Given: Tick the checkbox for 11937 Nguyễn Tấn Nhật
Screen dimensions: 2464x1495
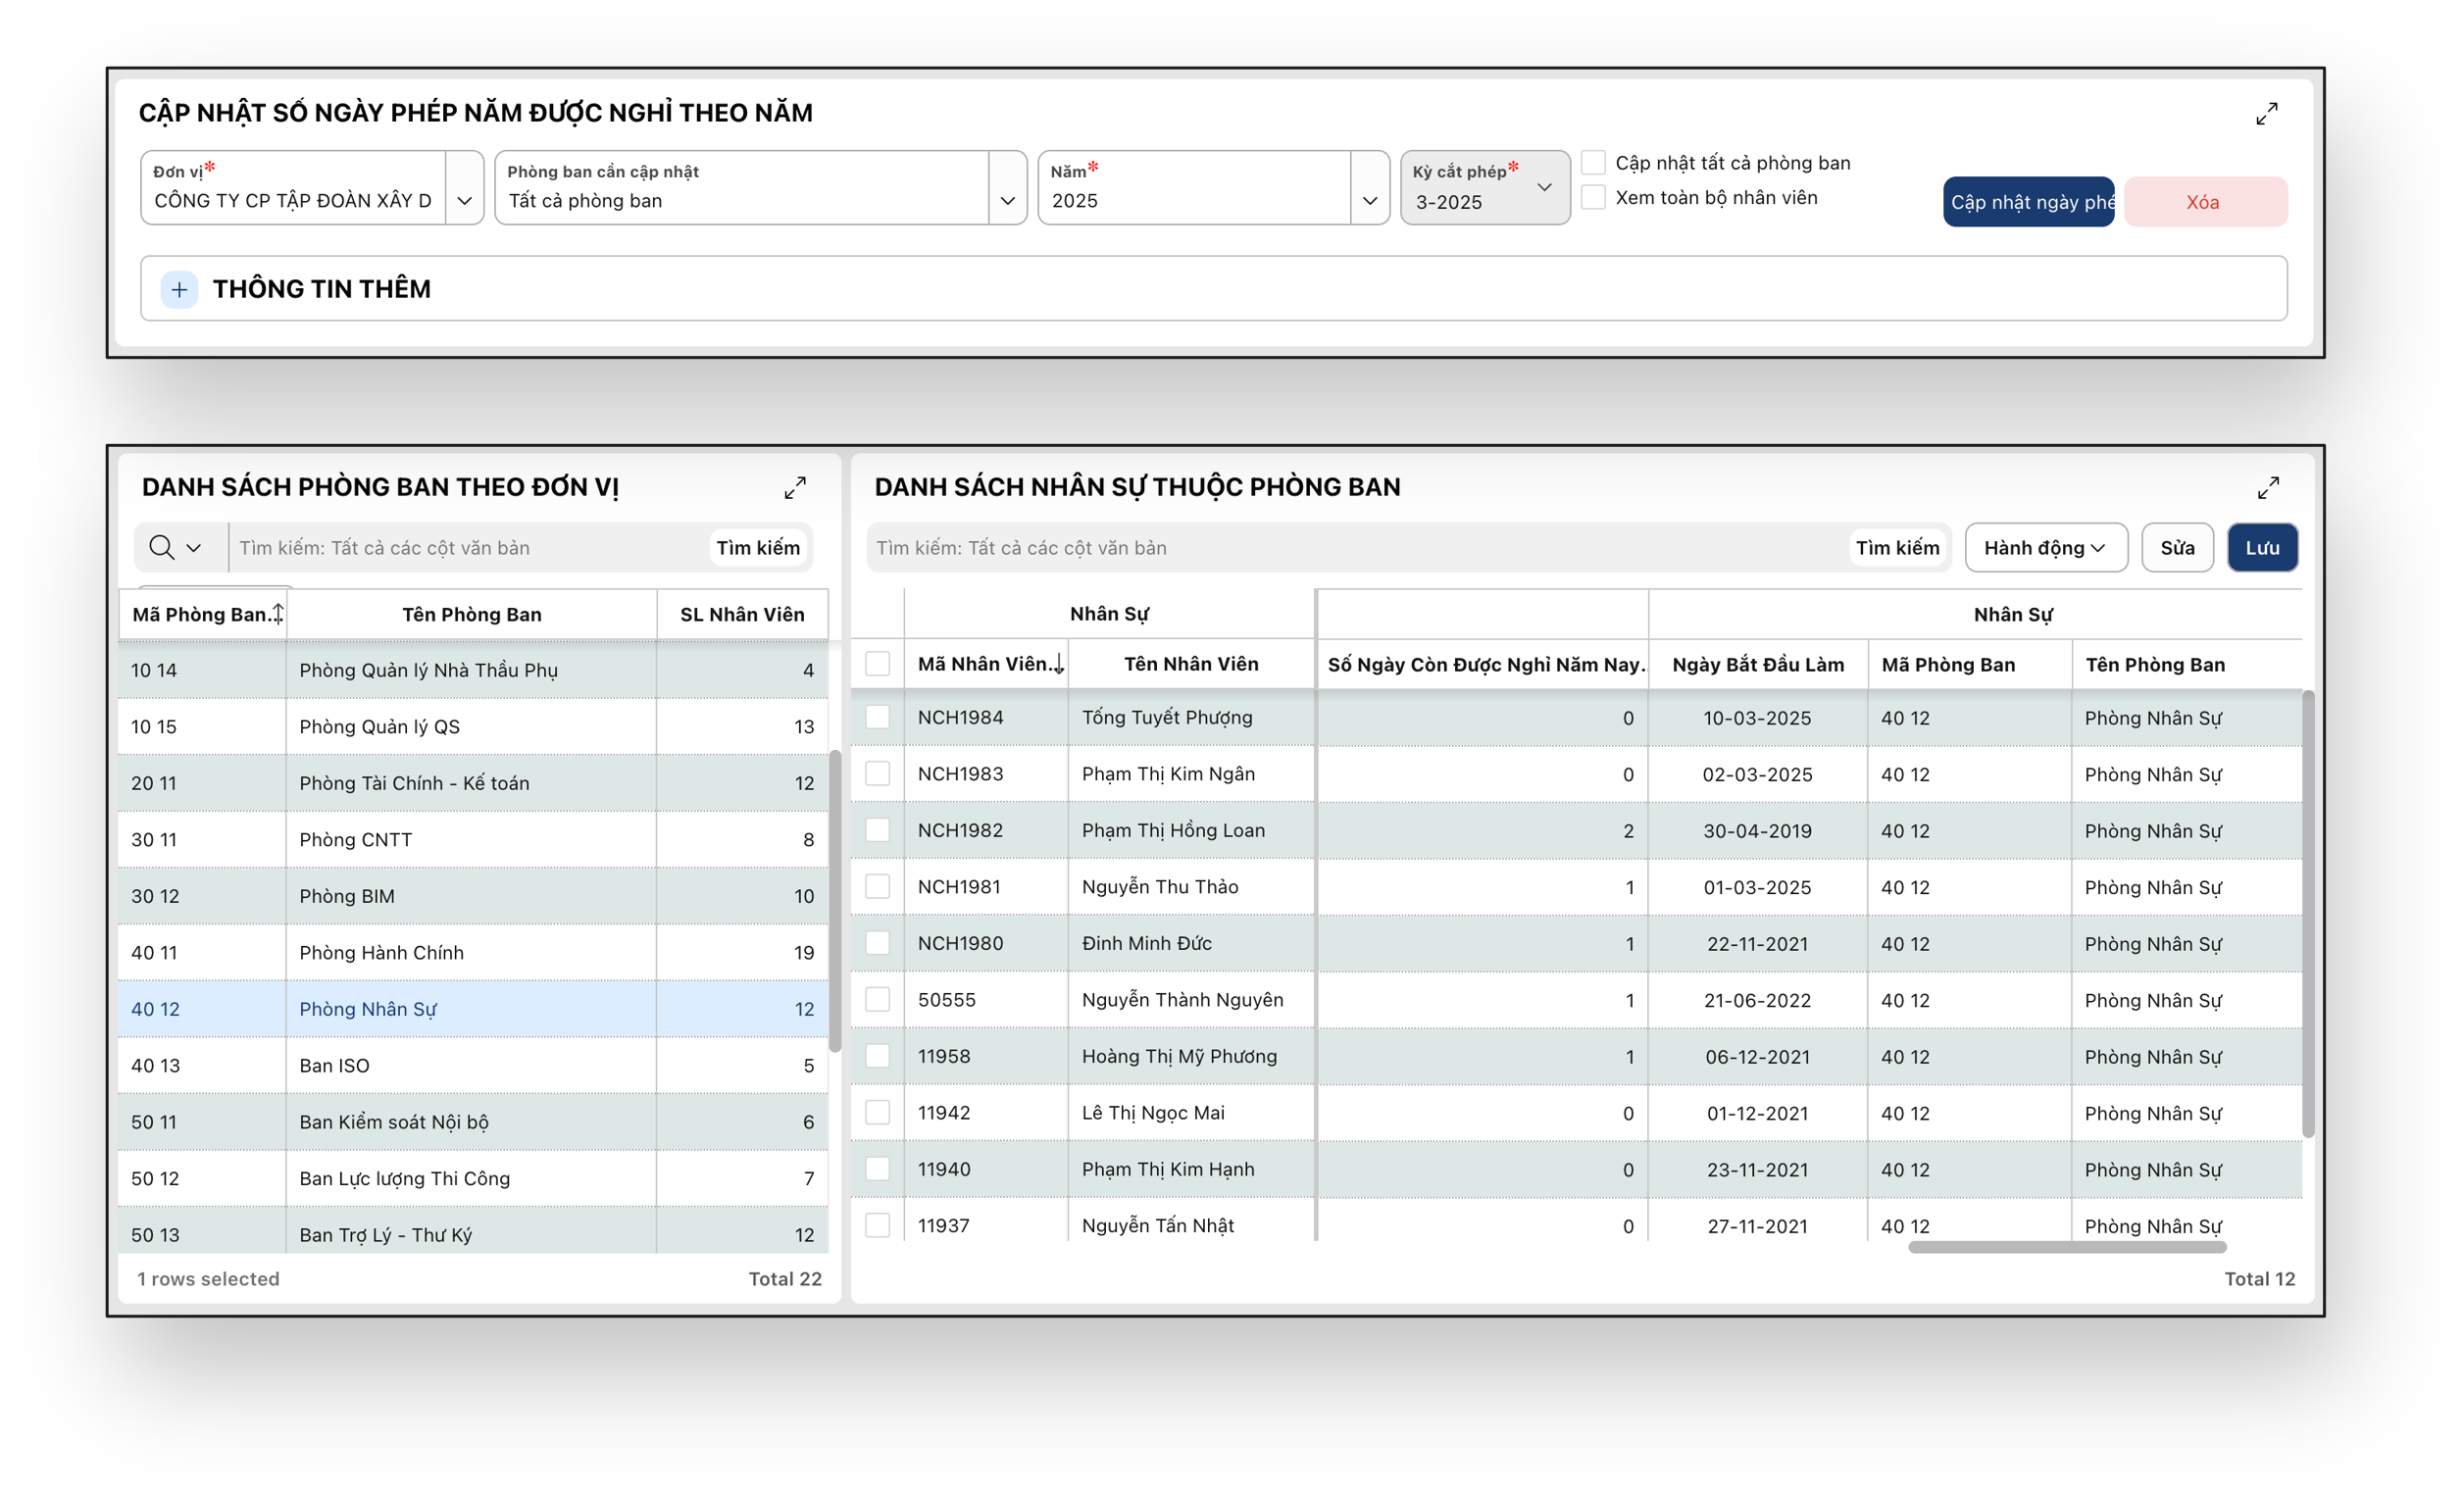Looking at the screenshot, I should click(877, 1225).
